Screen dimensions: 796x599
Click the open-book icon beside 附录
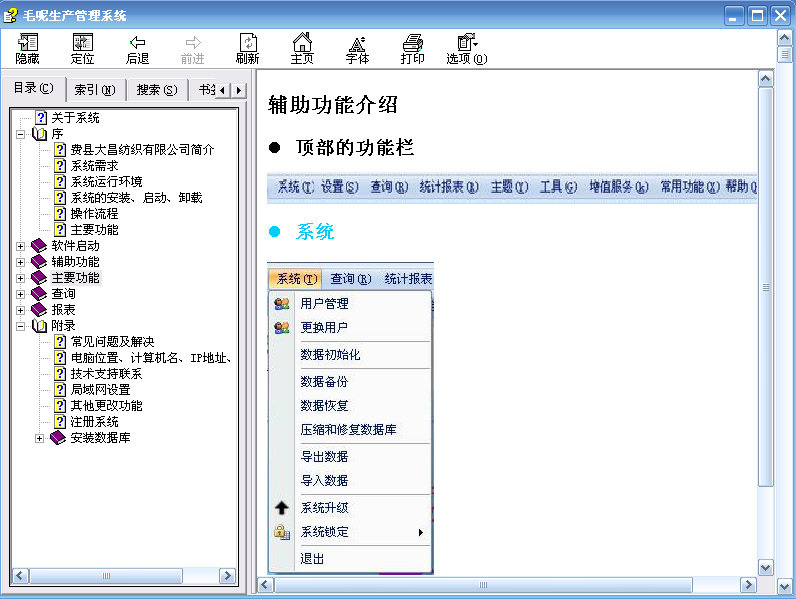tap(40, 326)
